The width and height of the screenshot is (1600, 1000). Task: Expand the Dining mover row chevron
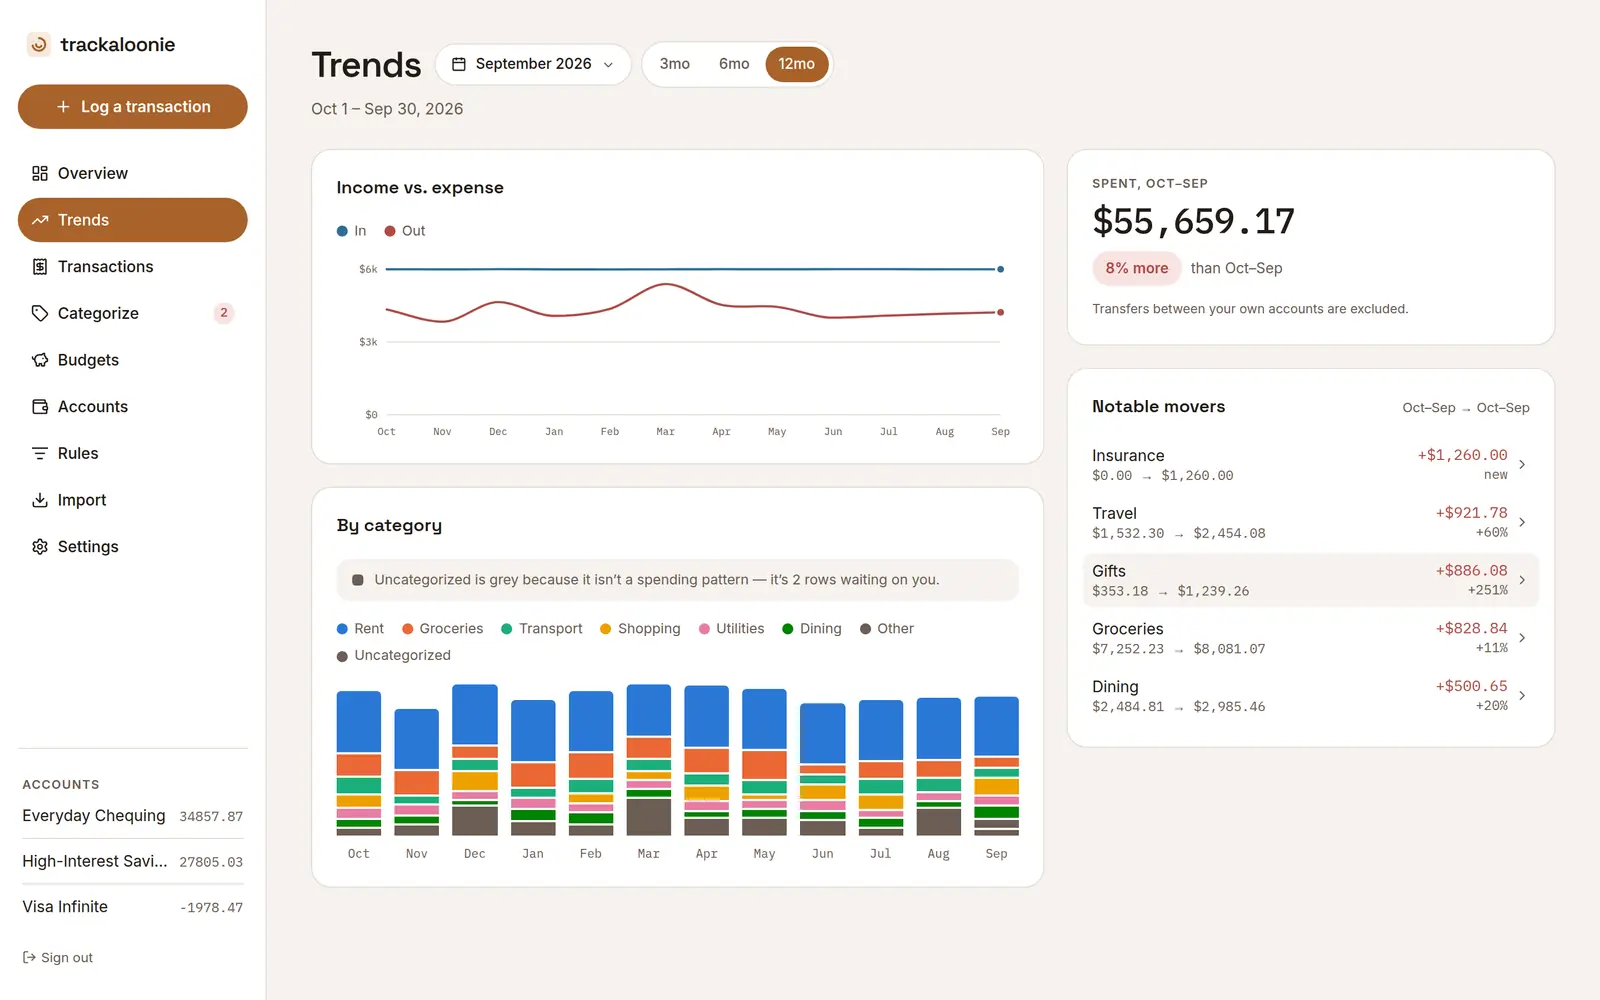point(1522,696)
